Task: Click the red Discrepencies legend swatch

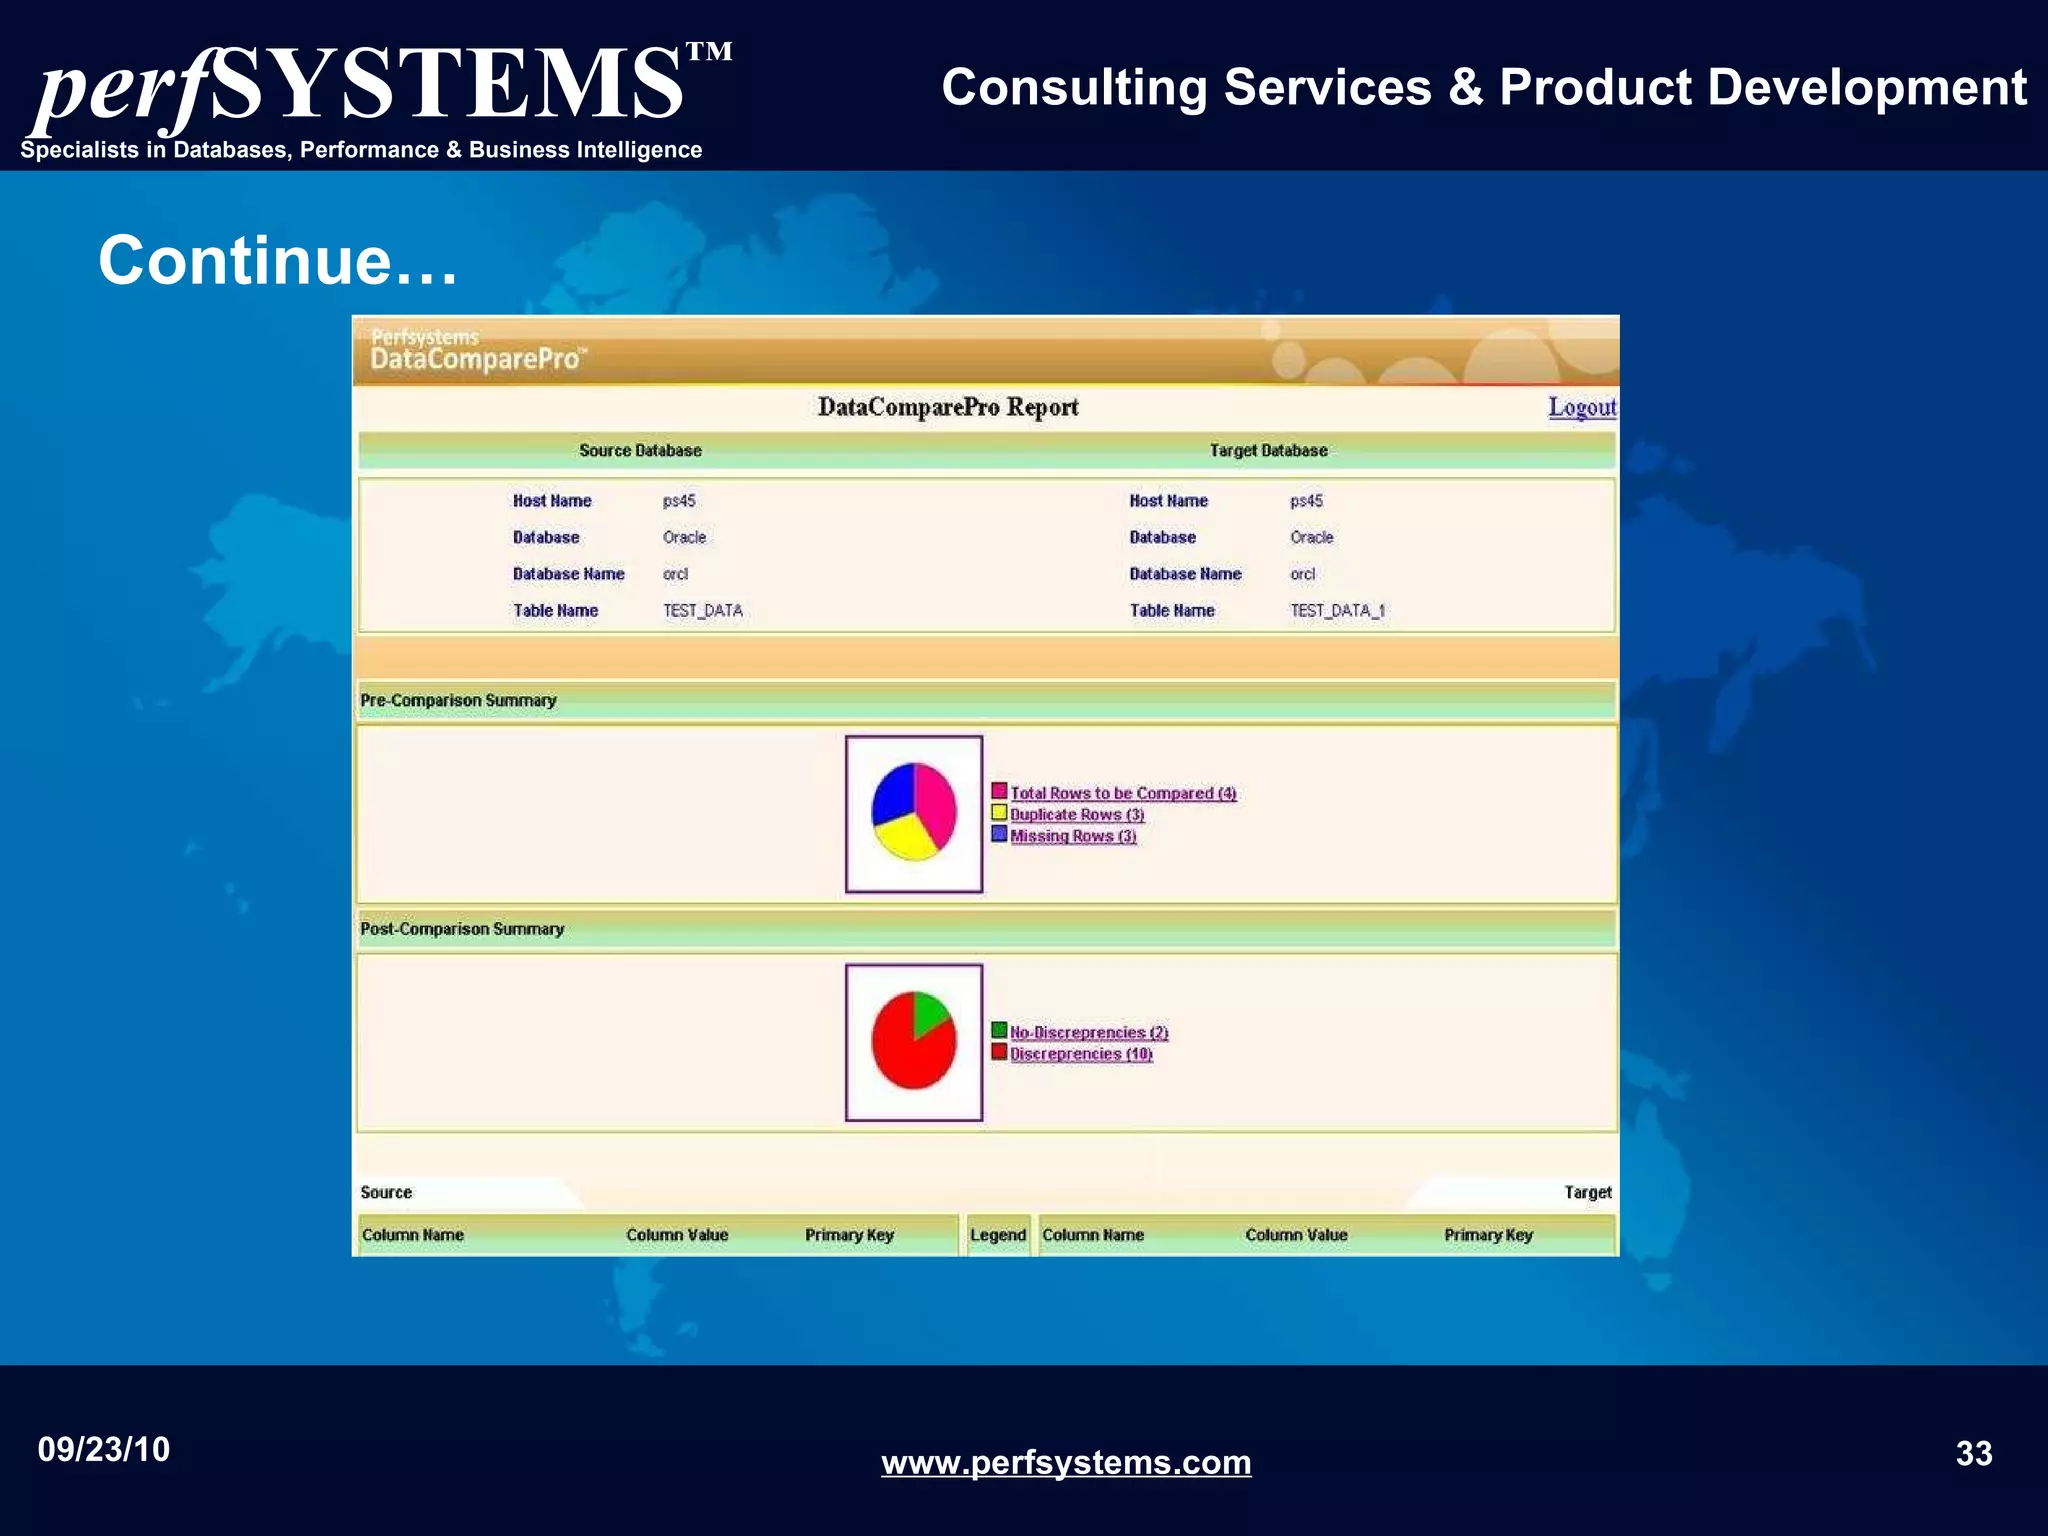Action: [x=999, y=1051]
